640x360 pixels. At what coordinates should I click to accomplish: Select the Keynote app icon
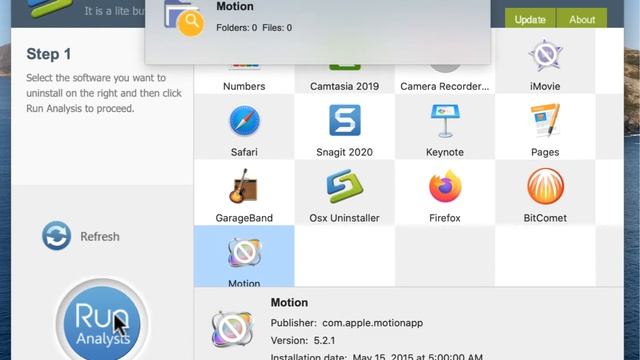pos(445,121)
